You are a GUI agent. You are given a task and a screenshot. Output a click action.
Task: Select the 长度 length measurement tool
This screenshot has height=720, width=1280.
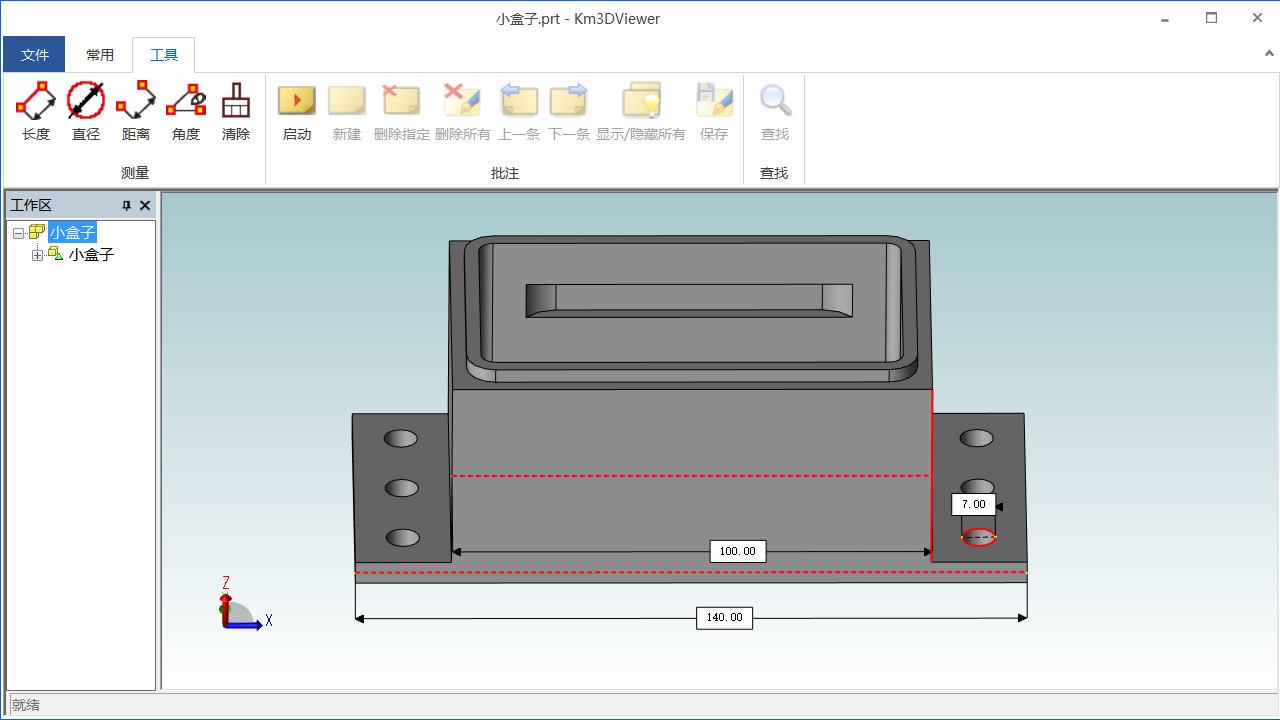36,111
